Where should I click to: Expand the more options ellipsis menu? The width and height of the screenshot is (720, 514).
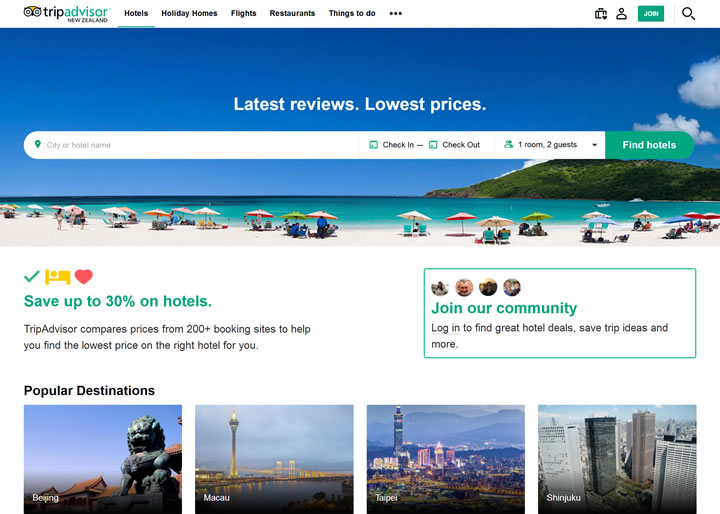[395, 14]
